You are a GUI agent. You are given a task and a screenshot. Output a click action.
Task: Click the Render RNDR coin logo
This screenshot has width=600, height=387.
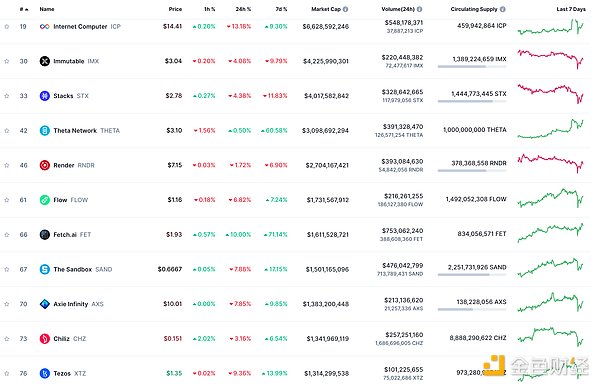[45, 165]
